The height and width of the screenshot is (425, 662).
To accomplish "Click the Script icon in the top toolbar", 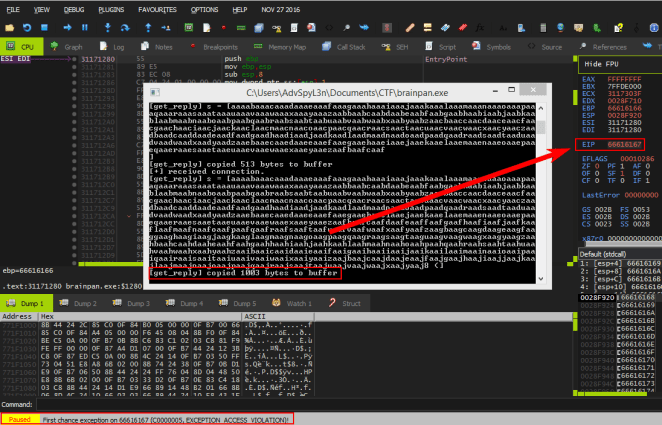I will click(x=294, y=28).
